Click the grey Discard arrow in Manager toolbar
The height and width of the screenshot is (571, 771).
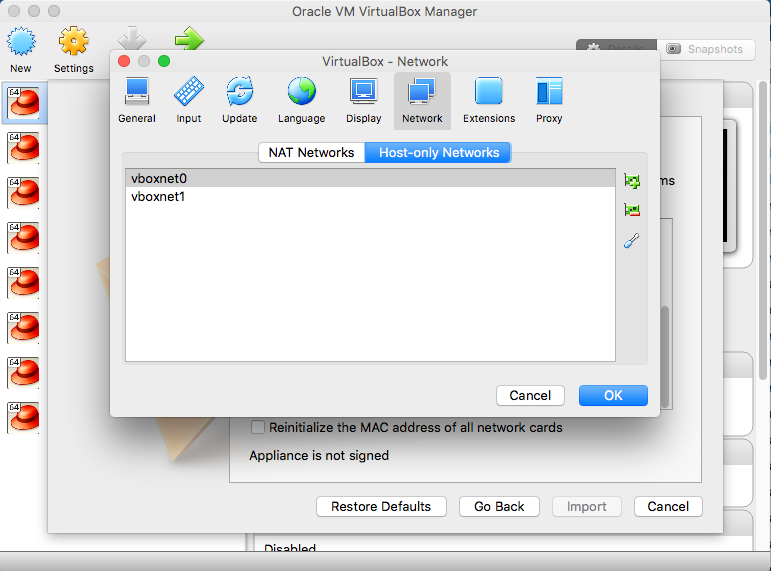pyautogui.click(x=132, y=38)
